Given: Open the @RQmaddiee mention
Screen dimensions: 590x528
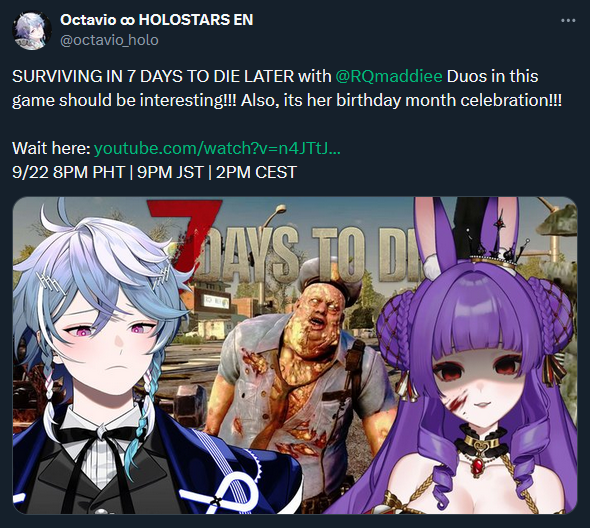Looking at the screenshot, I should coord(389,76).
